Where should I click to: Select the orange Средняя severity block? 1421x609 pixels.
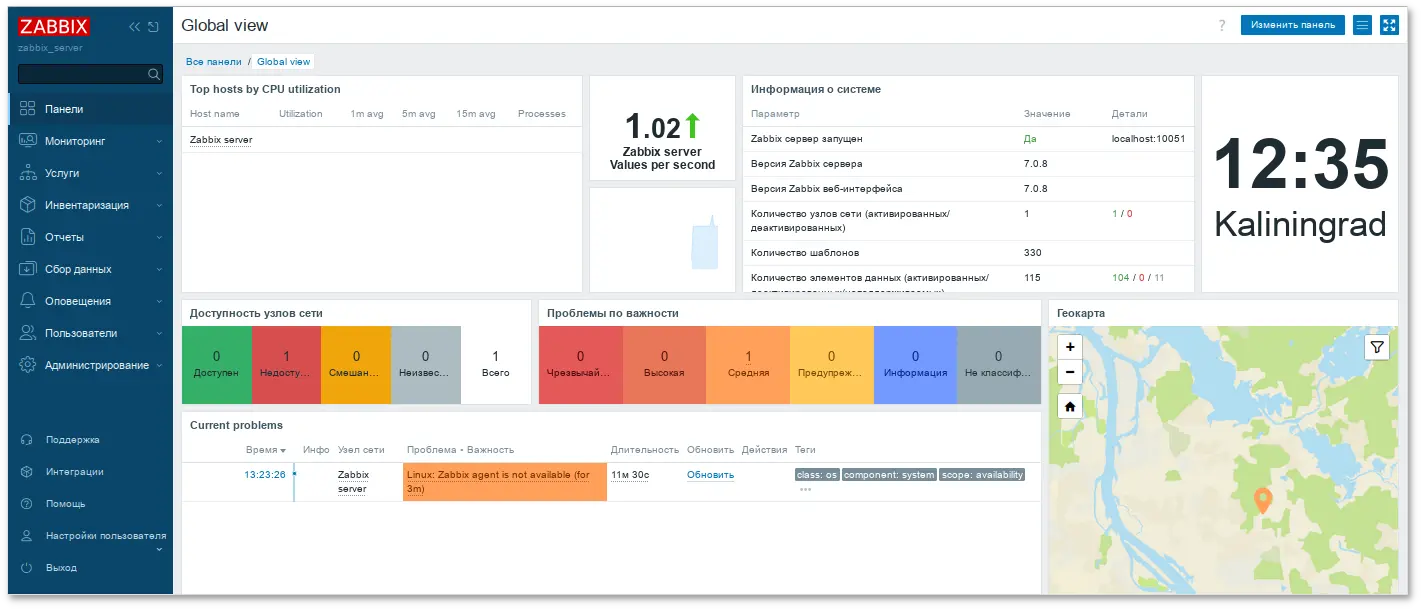tap(748, 364)
